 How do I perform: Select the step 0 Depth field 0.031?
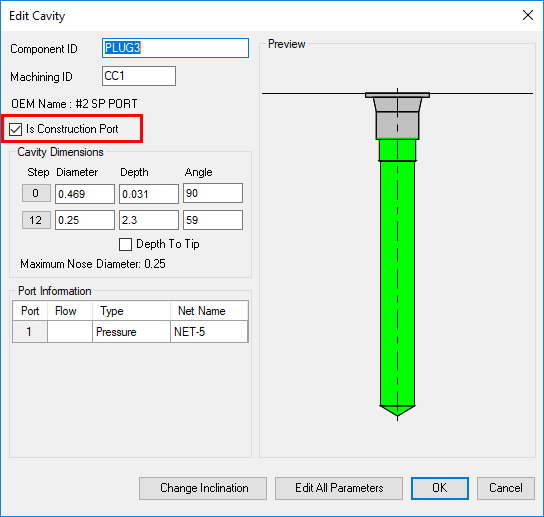pyautogui.click(x=149, y=194)
